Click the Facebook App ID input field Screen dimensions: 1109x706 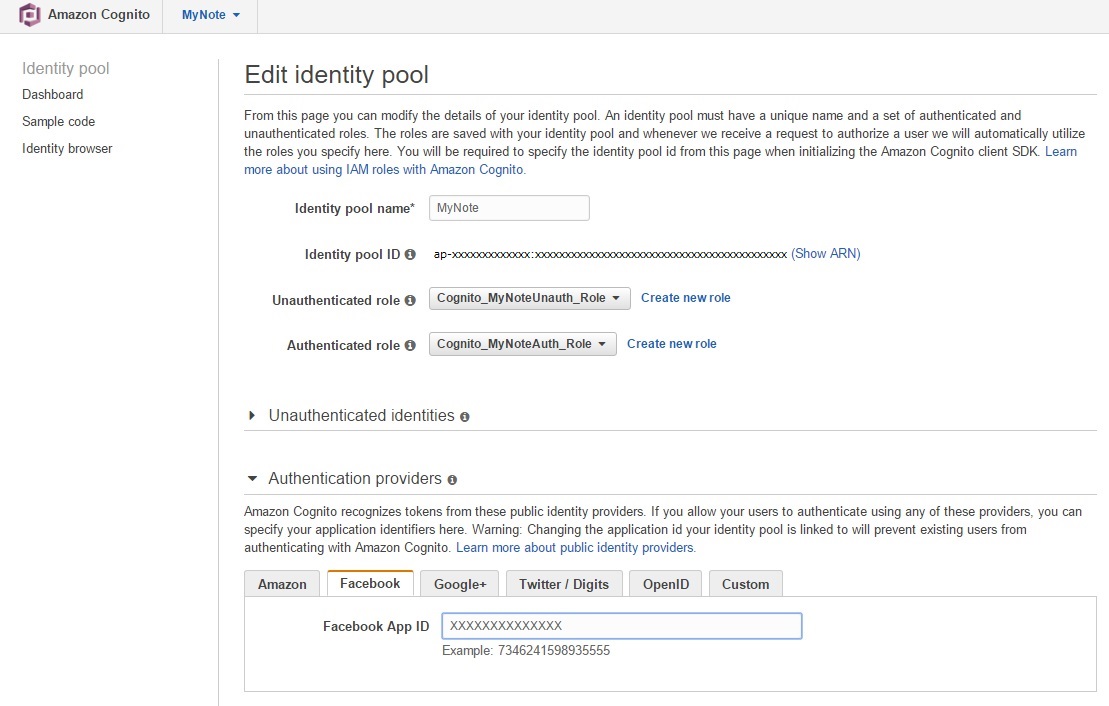coord(622,626)
